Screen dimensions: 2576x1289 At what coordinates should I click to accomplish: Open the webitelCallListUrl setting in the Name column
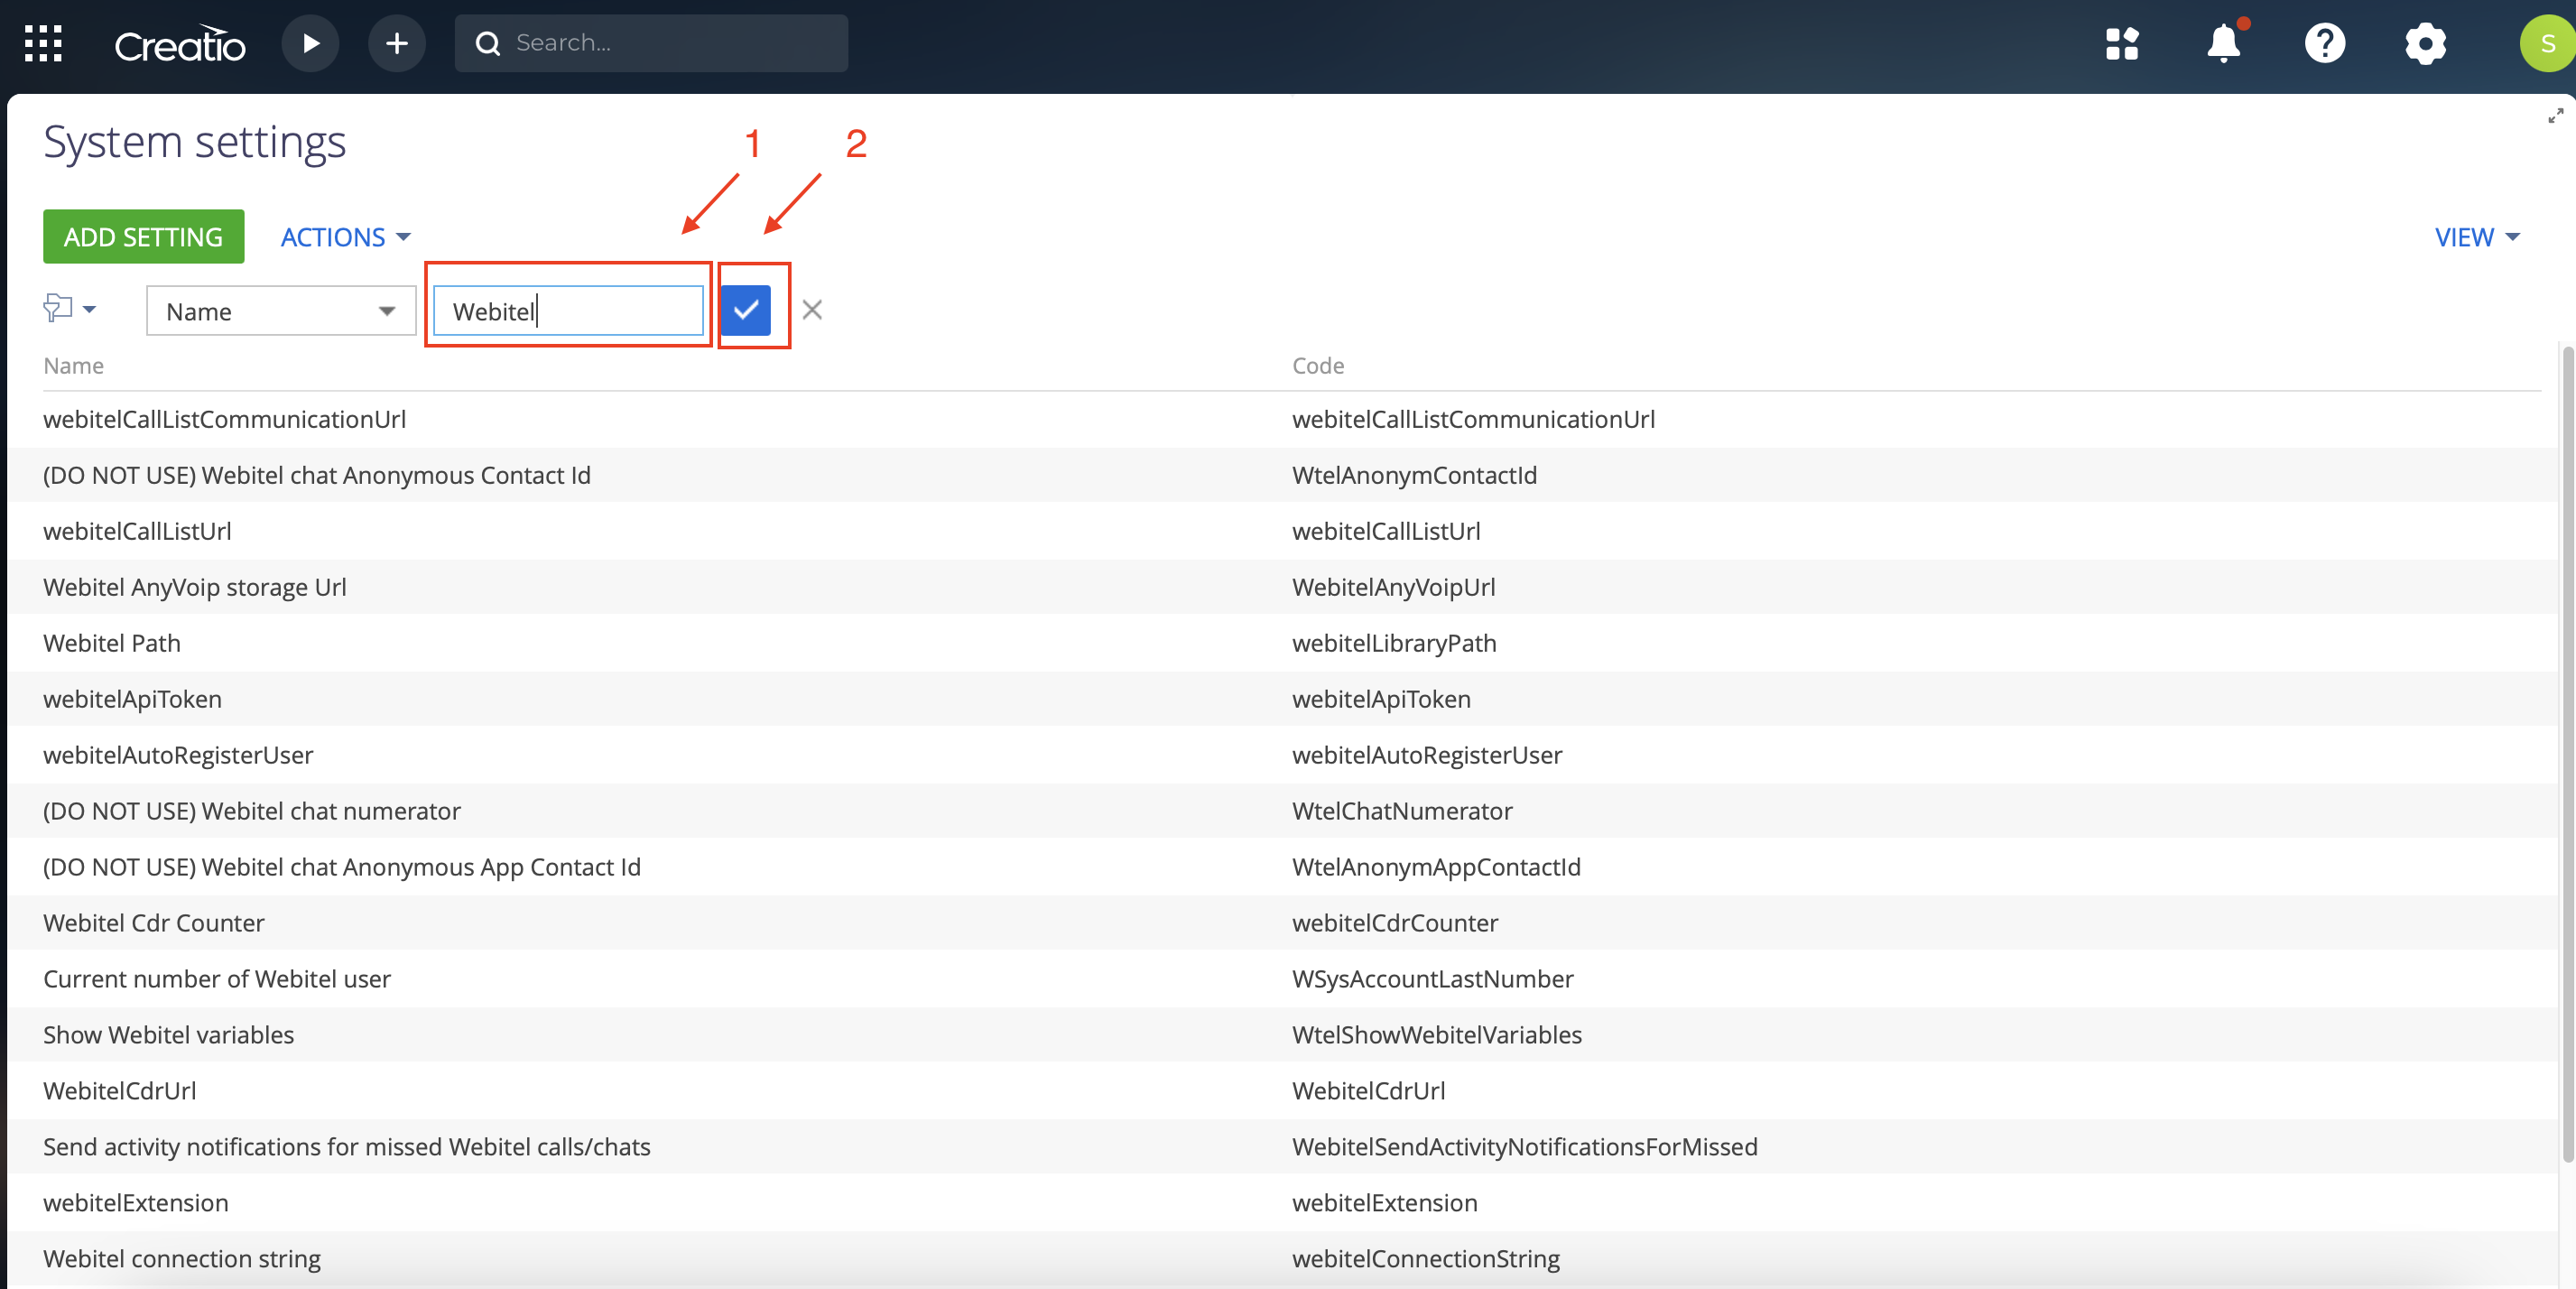click(137, 531)
